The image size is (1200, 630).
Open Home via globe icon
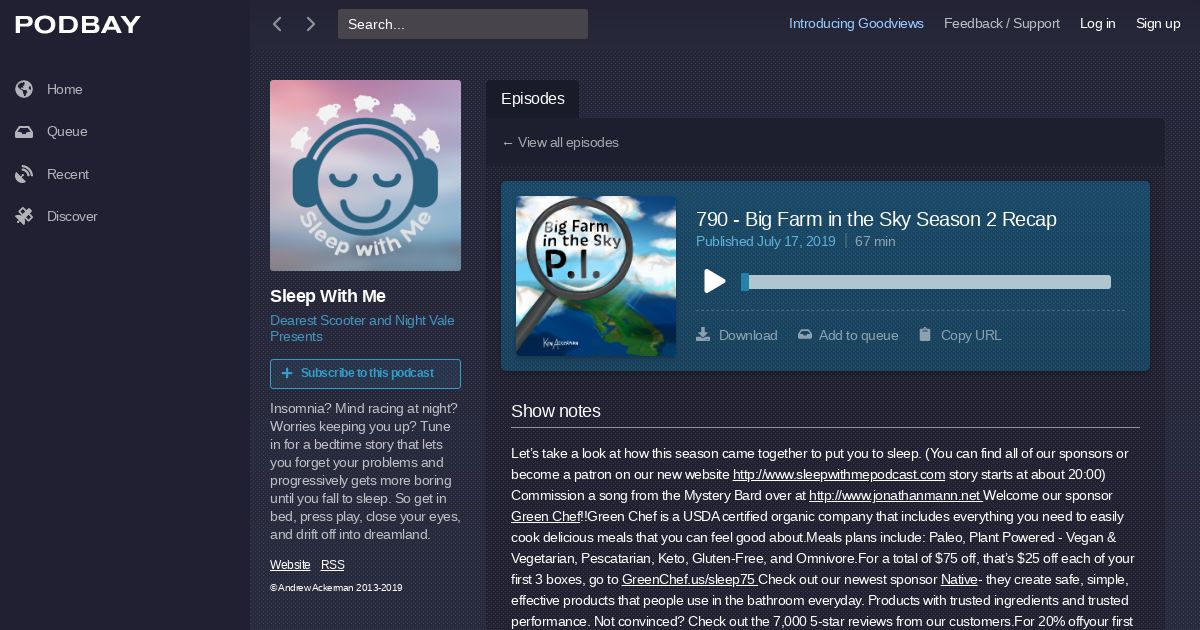(x=24, y=89)
